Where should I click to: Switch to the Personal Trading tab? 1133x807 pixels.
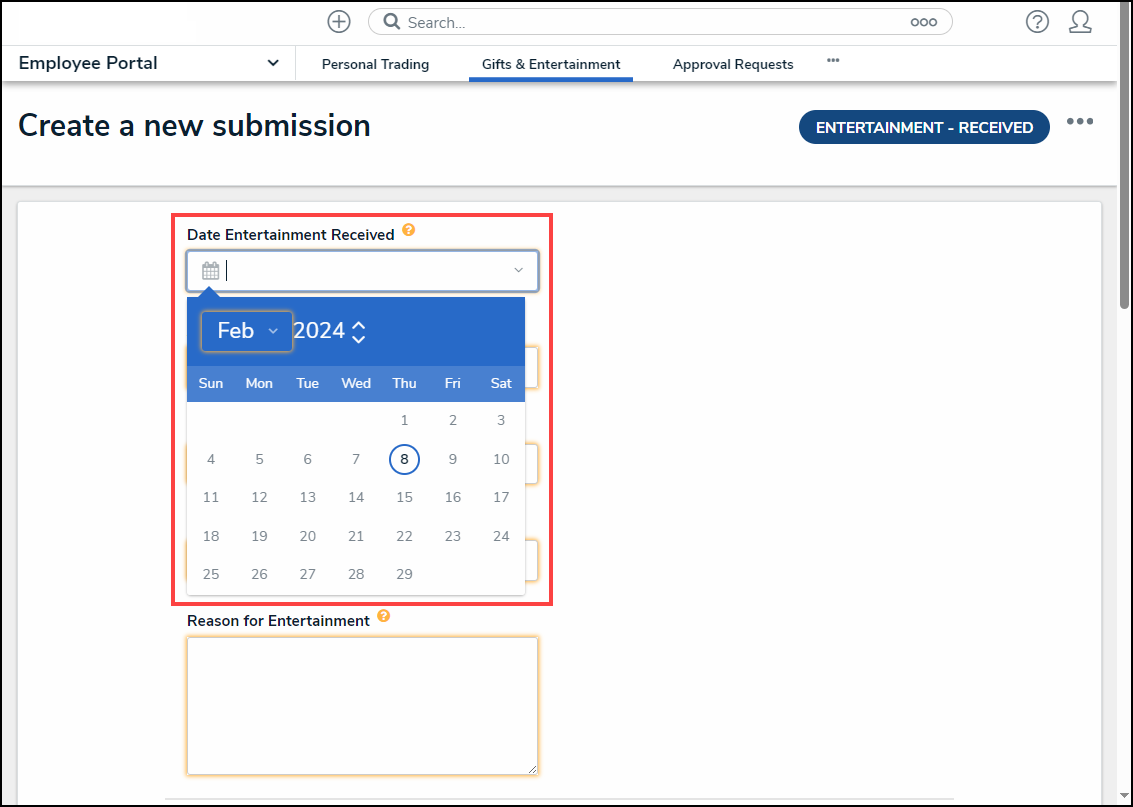(x=375, y=64)
